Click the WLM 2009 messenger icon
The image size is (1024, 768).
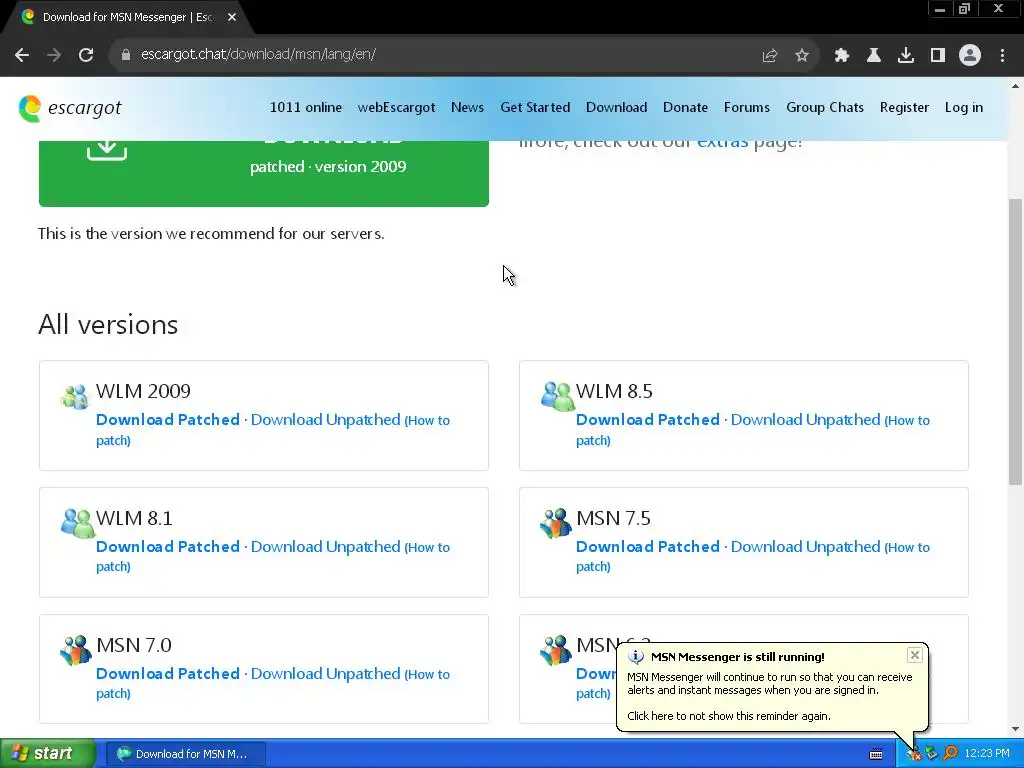(74, 396)
